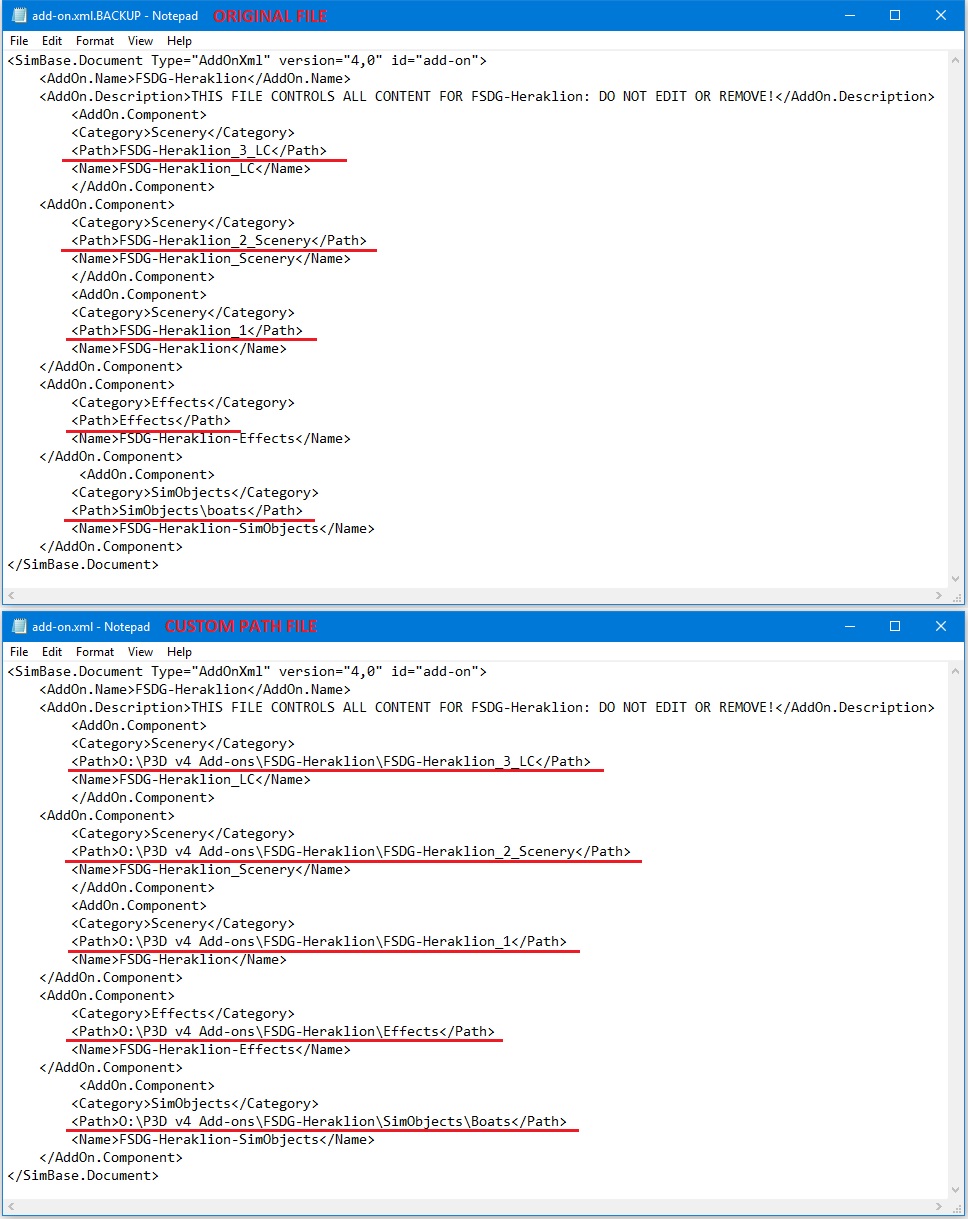Close the bottom add-on.xml Notepad window
The width and height of the screenshot is (968, 1219).
(x=941, y=626)
